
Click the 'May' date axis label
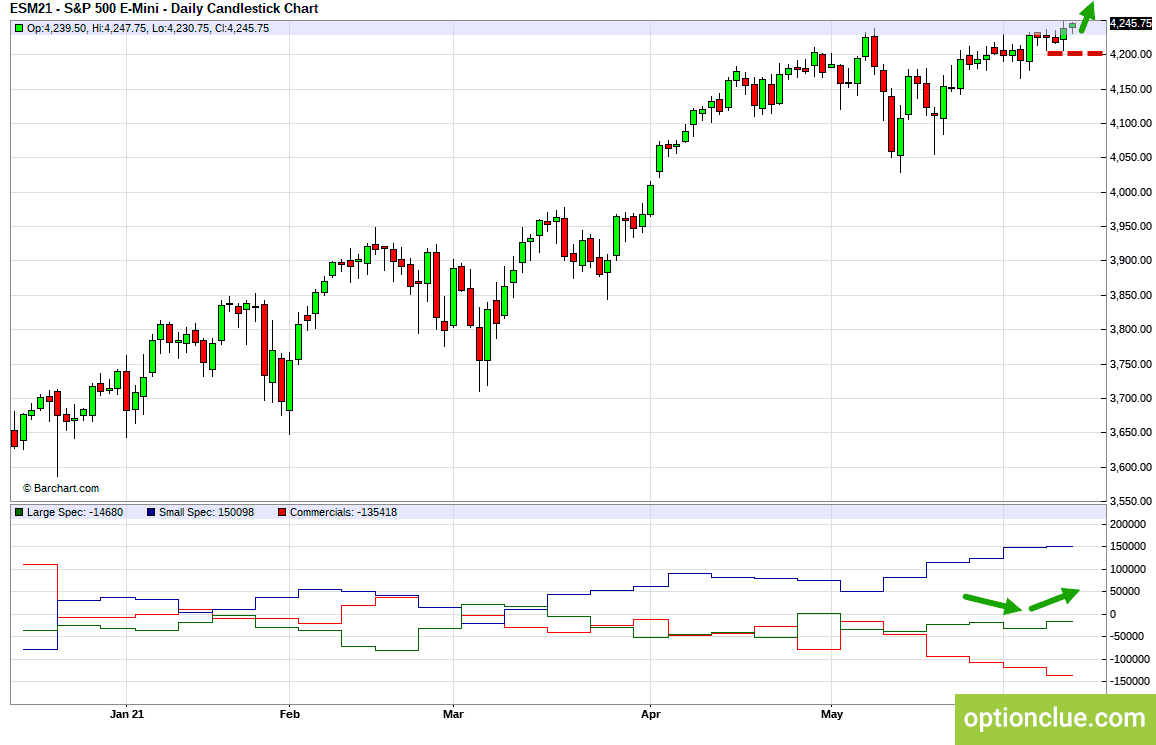pos(832,714)
